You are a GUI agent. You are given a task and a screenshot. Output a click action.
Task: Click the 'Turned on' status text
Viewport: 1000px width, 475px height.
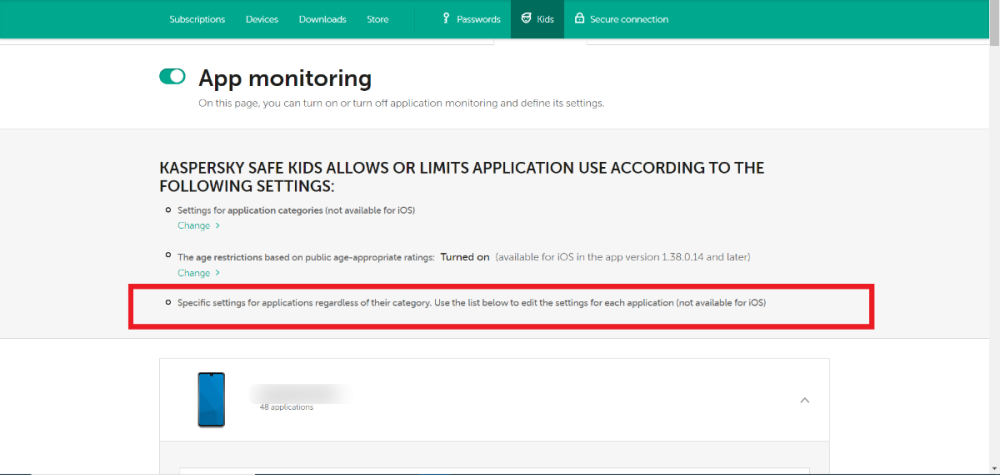point(465,257)
